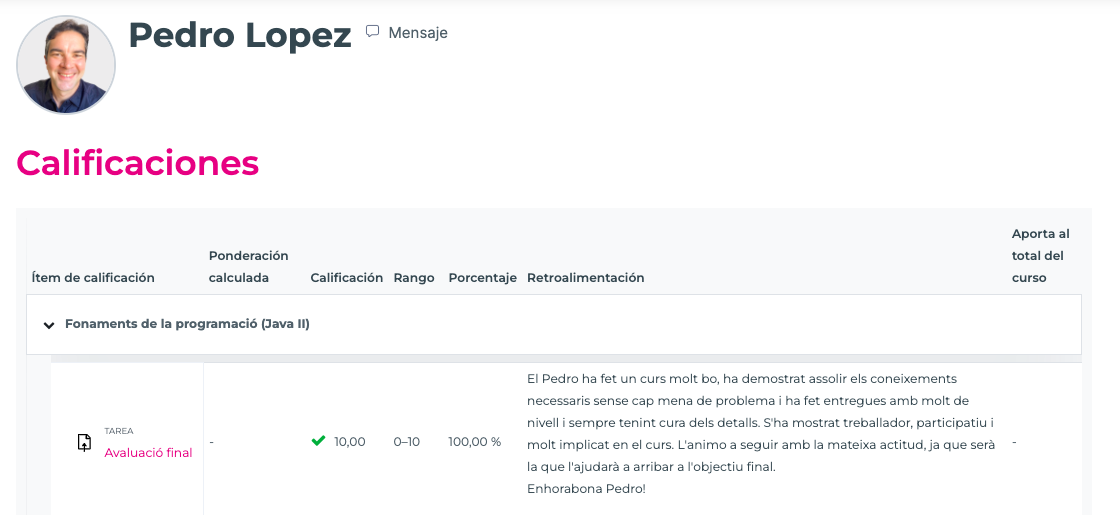Image resolution: width=1120 pixels, height=515 pixels.
Task: Click the Calificación column header
Action: (x=346, y=278)
